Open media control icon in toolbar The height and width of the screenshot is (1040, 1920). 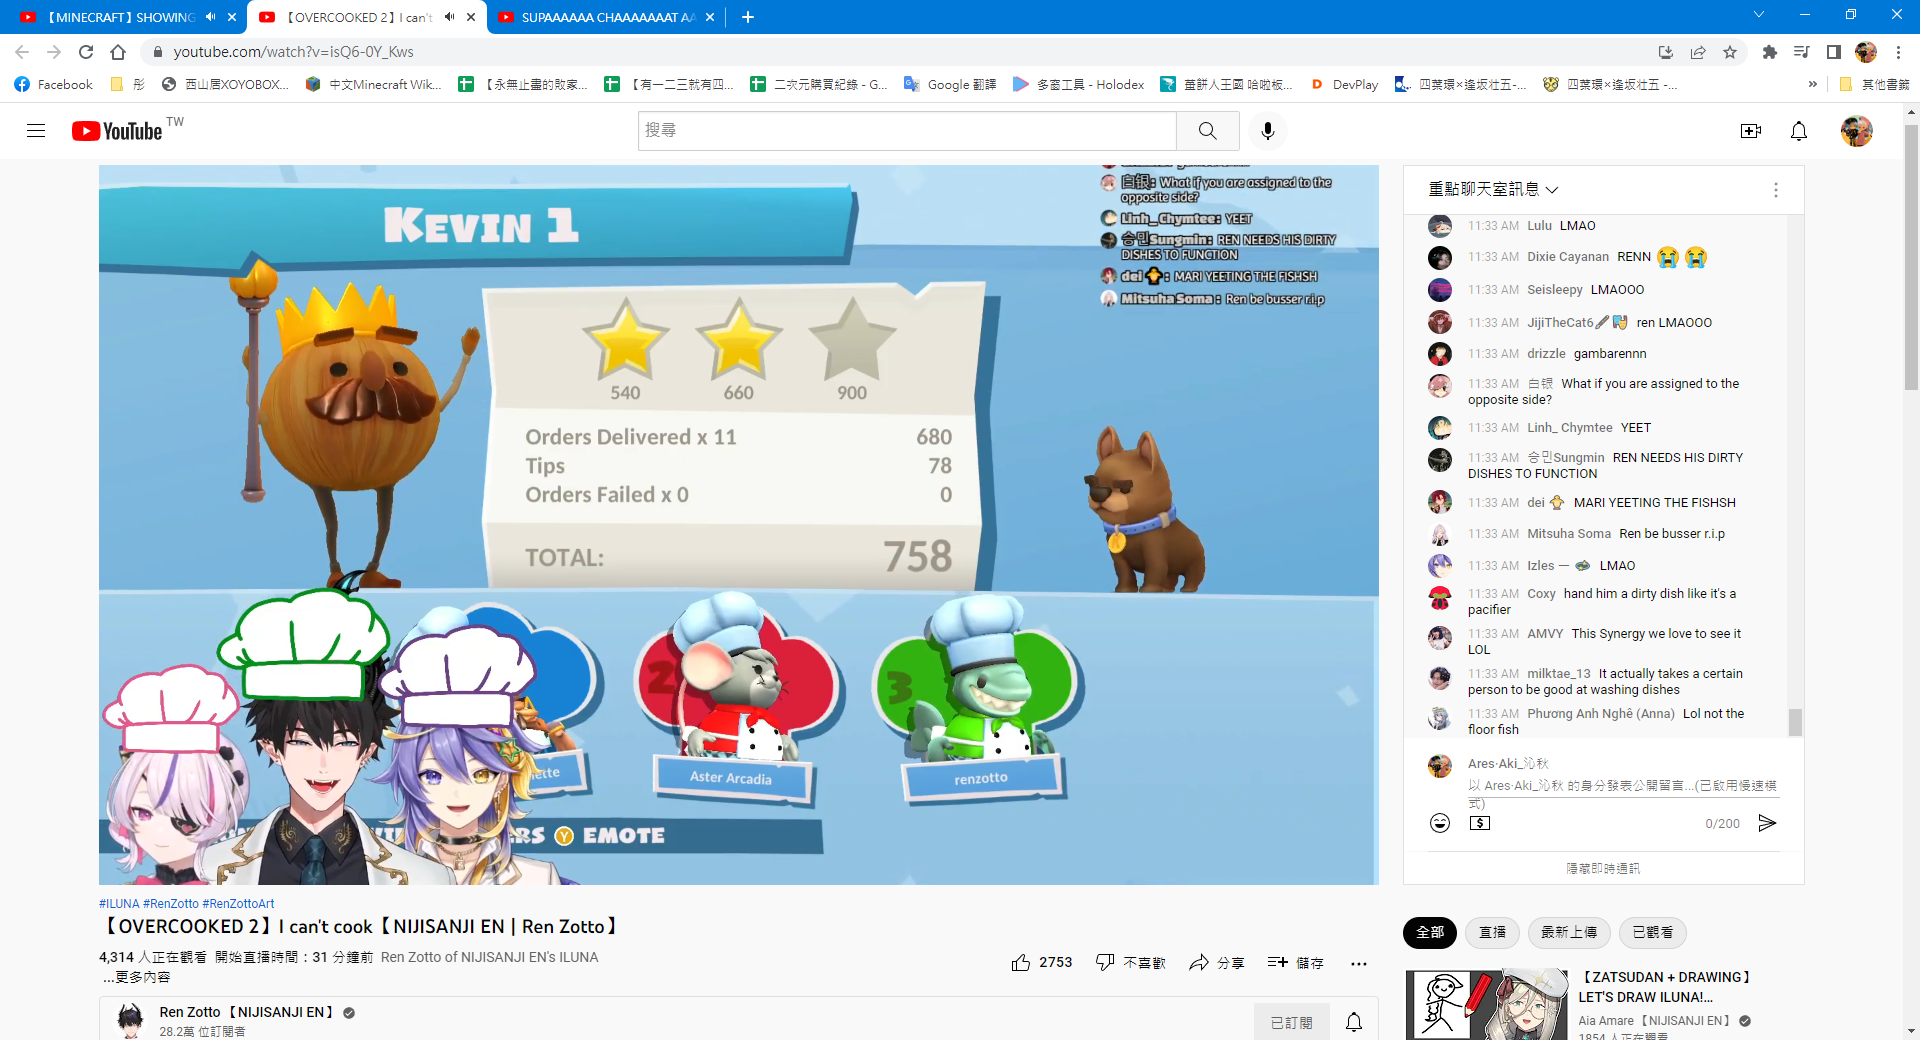tap(1802, 52)
